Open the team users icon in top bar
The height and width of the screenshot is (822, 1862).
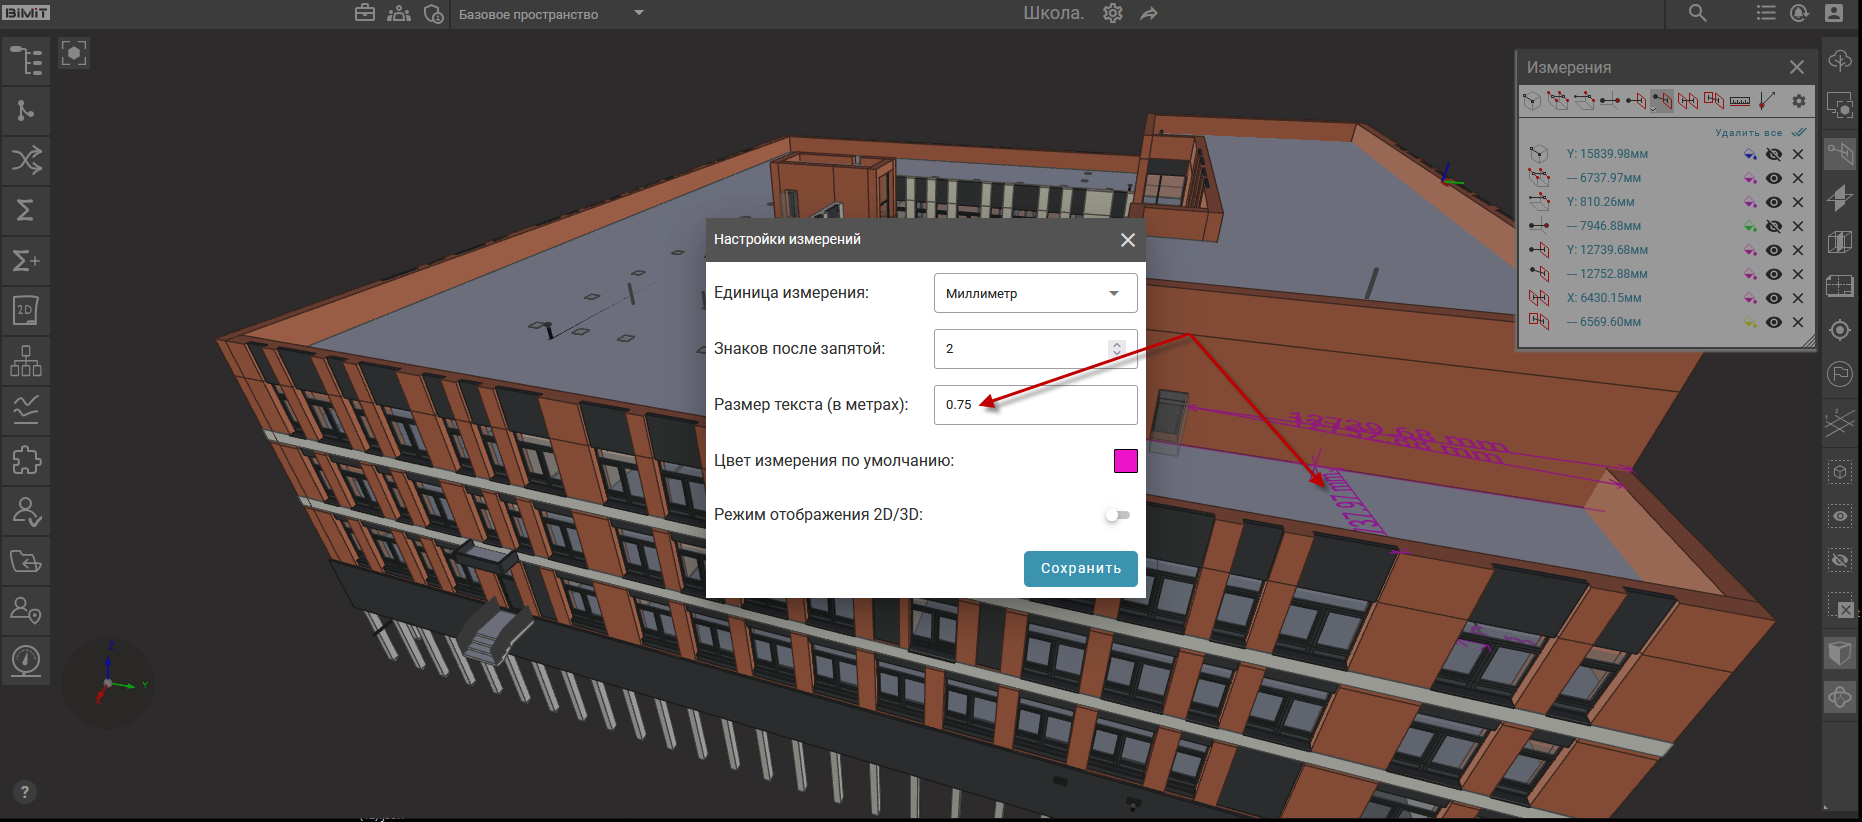click(399, 14)
